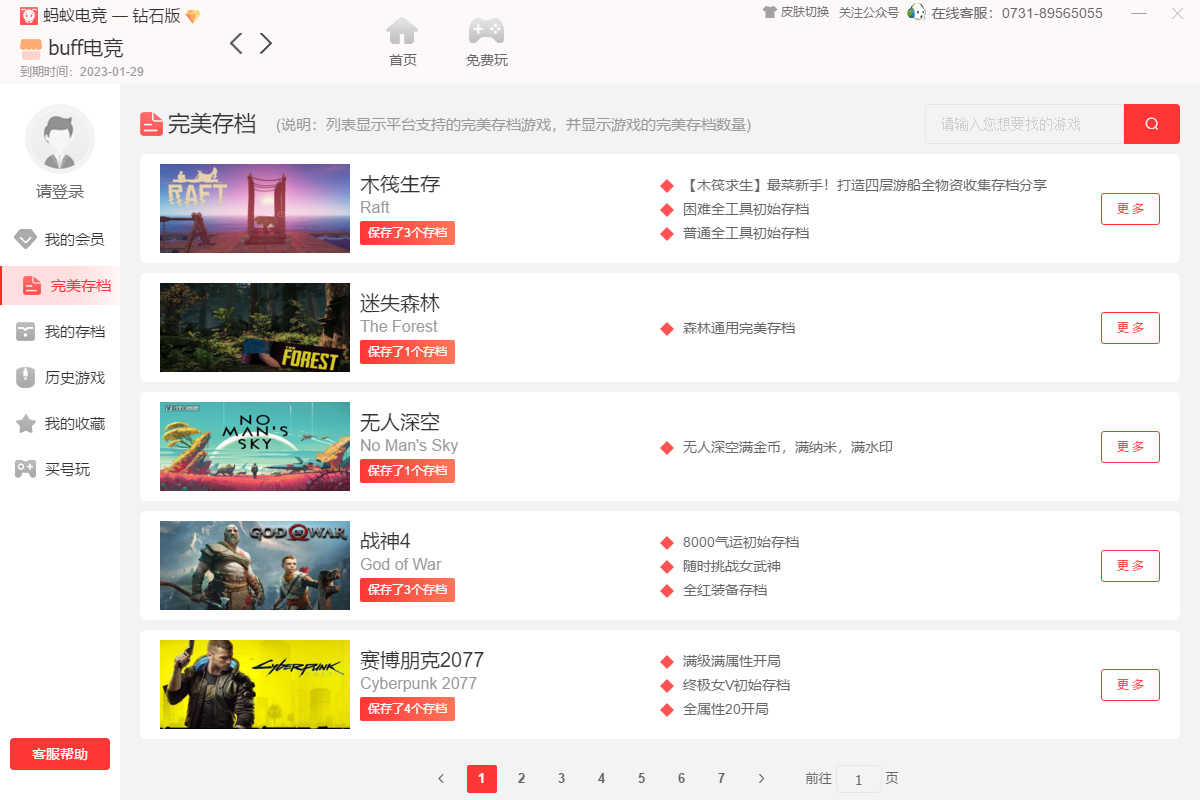Go to page 4

tap(601, 779)
